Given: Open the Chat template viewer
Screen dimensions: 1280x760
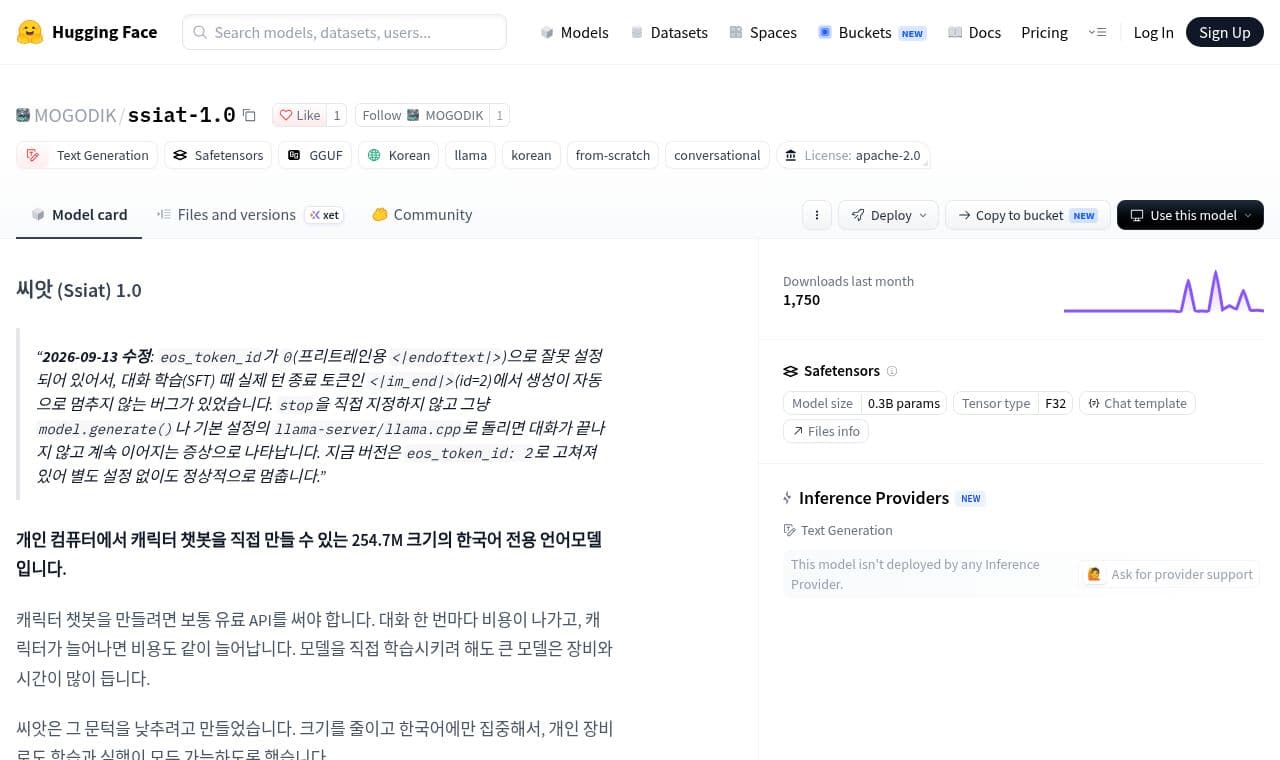Looking at the screenshot, I should coord(1137,403).
